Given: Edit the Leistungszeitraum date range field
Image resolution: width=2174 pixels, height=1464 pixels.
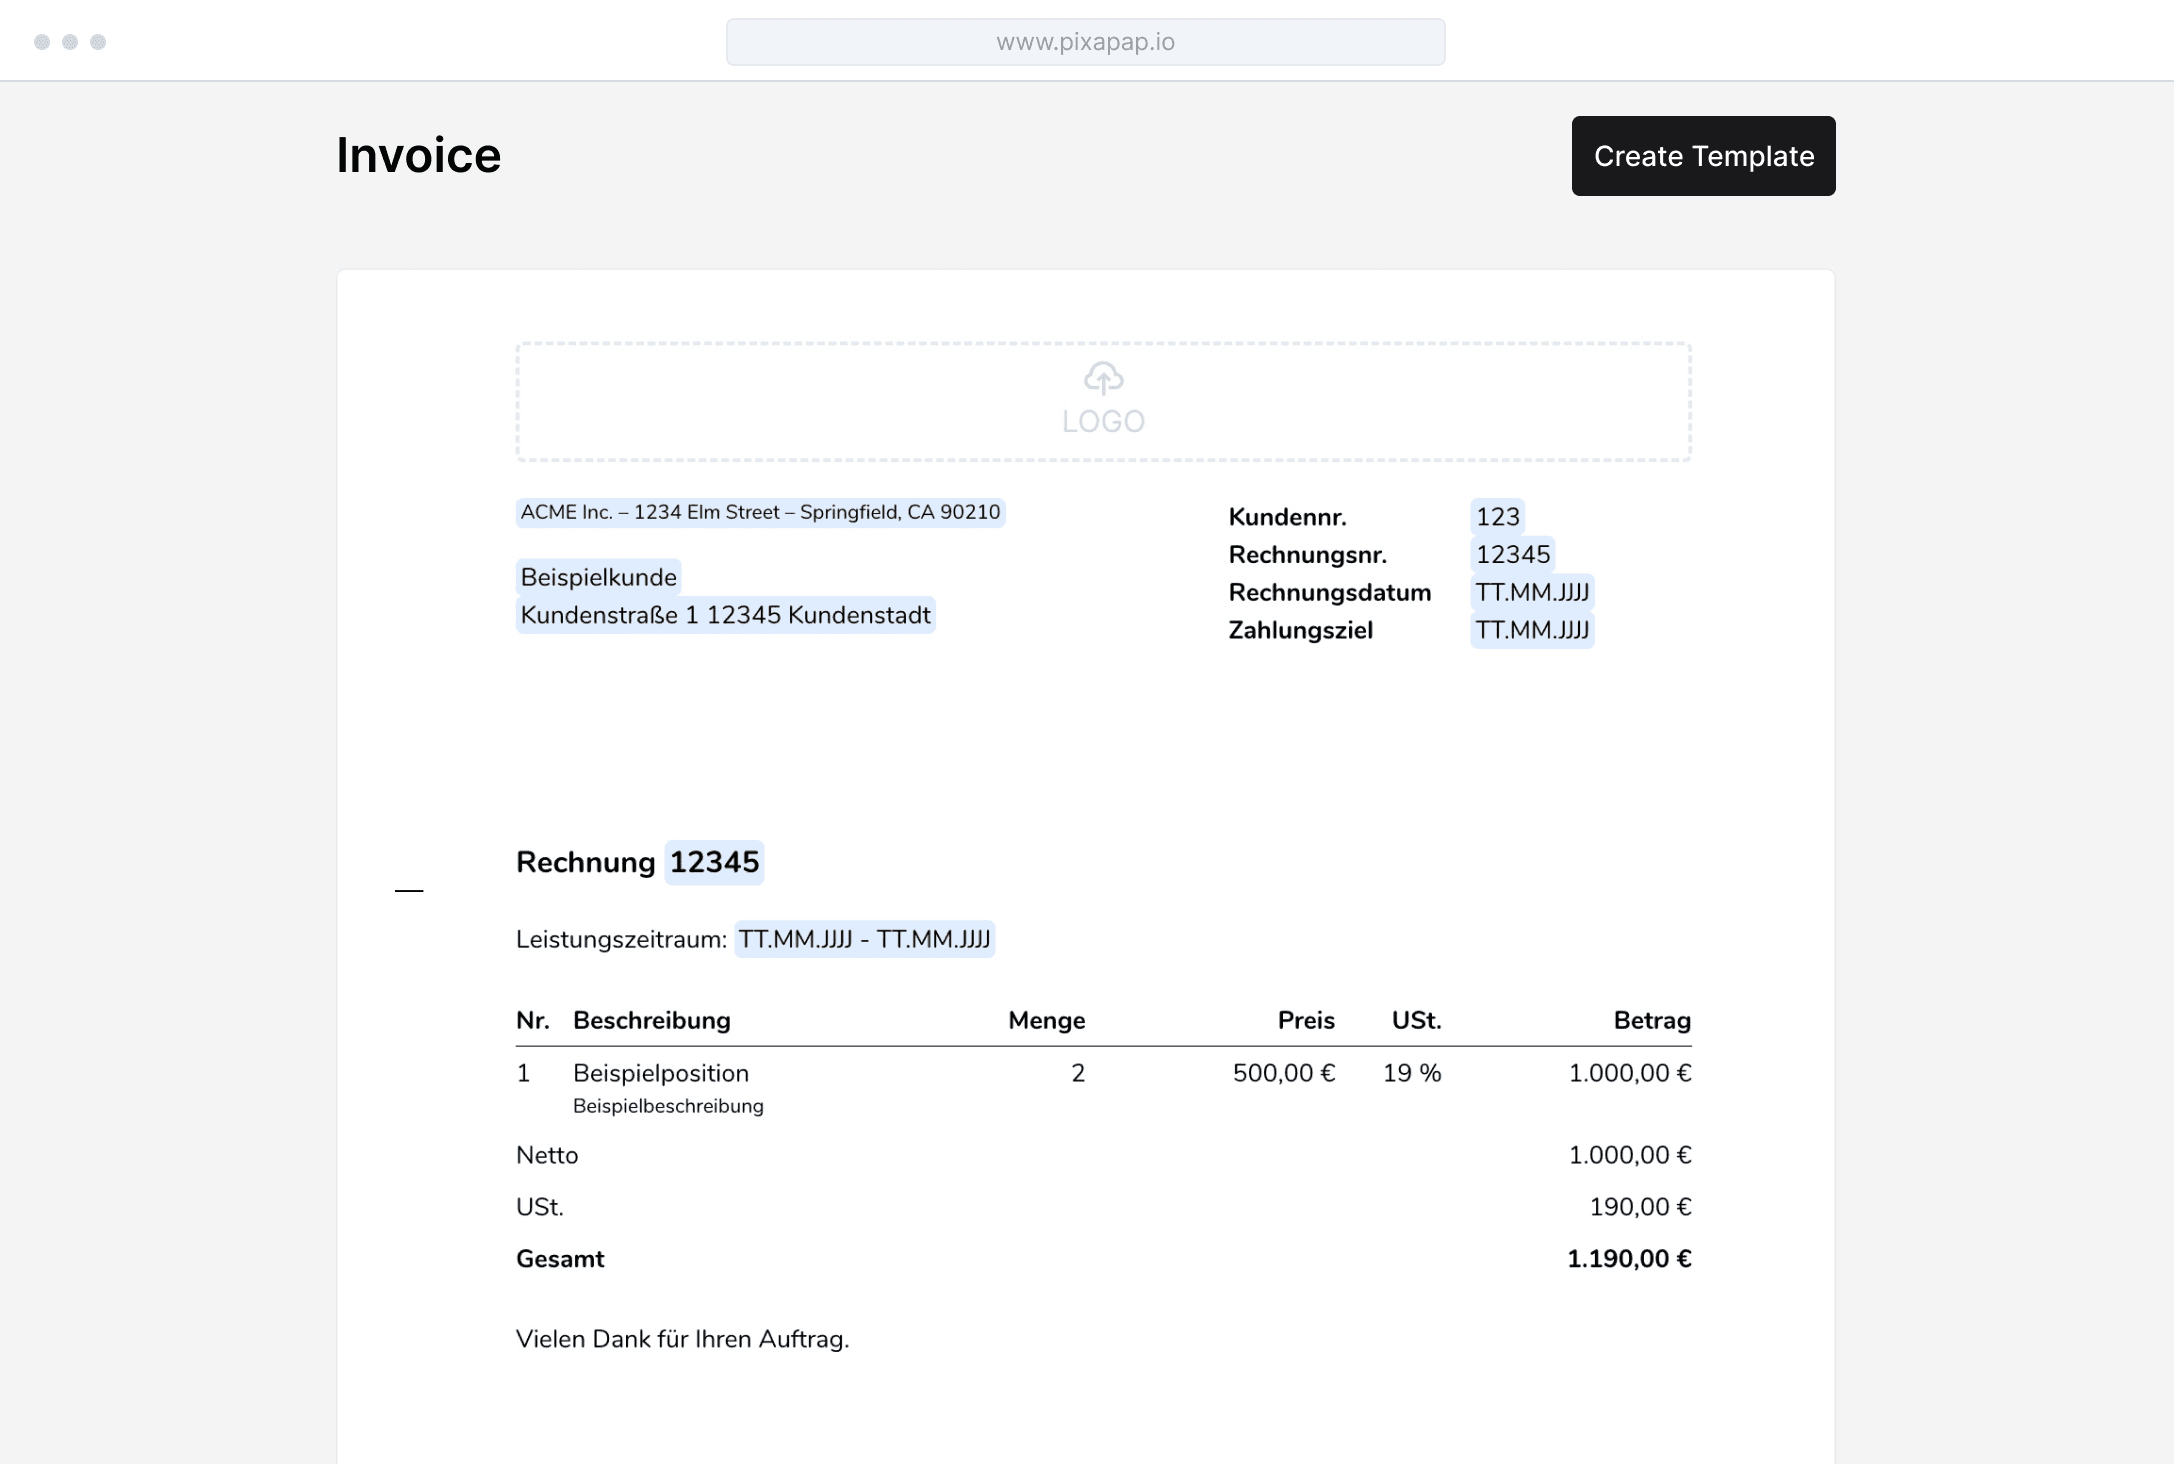Looking at the screenshot, I should pyautogui.click(x=864, y=940).
